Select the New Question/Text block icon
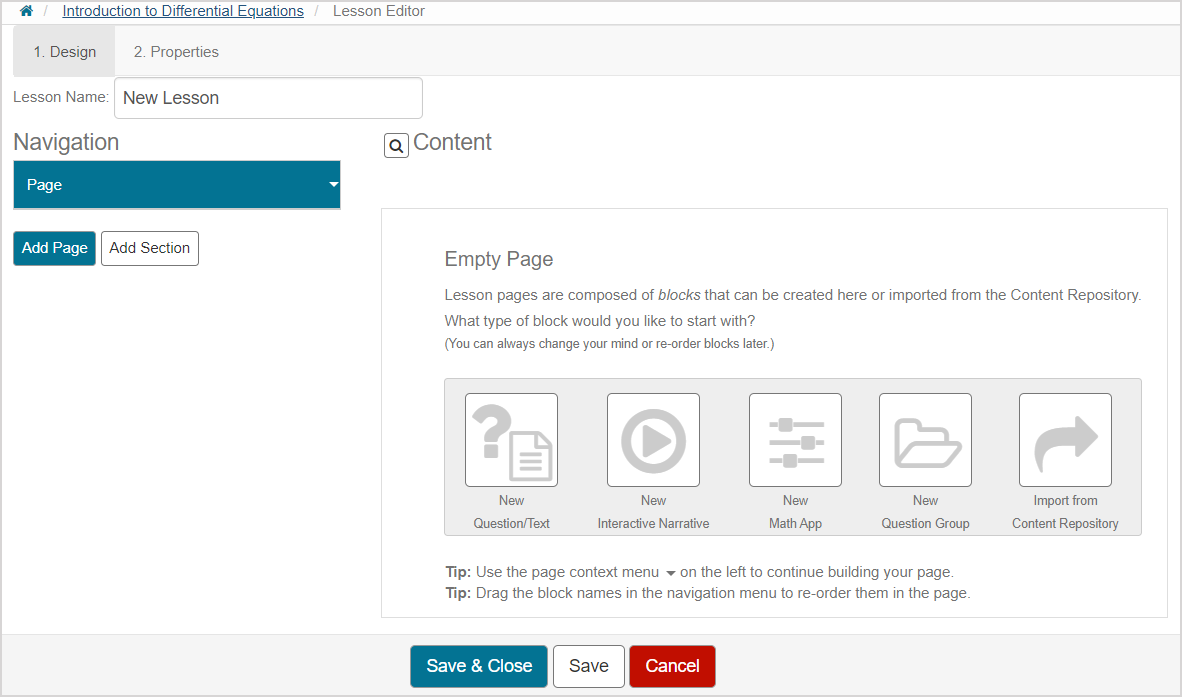 511,440
